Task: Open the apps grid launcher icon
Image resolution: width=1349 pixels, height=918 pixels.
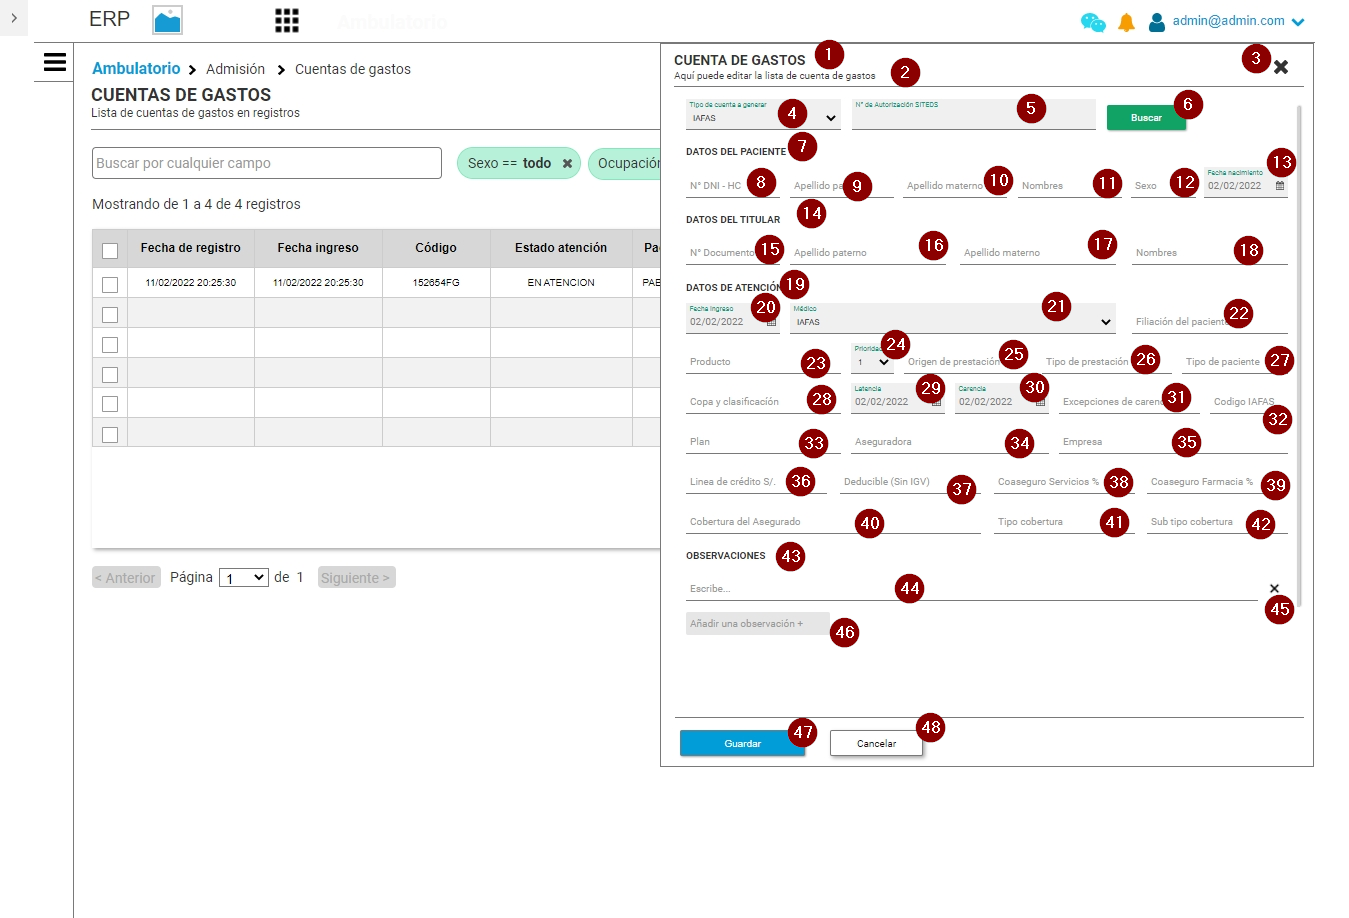Action: (x=287, y=21)
